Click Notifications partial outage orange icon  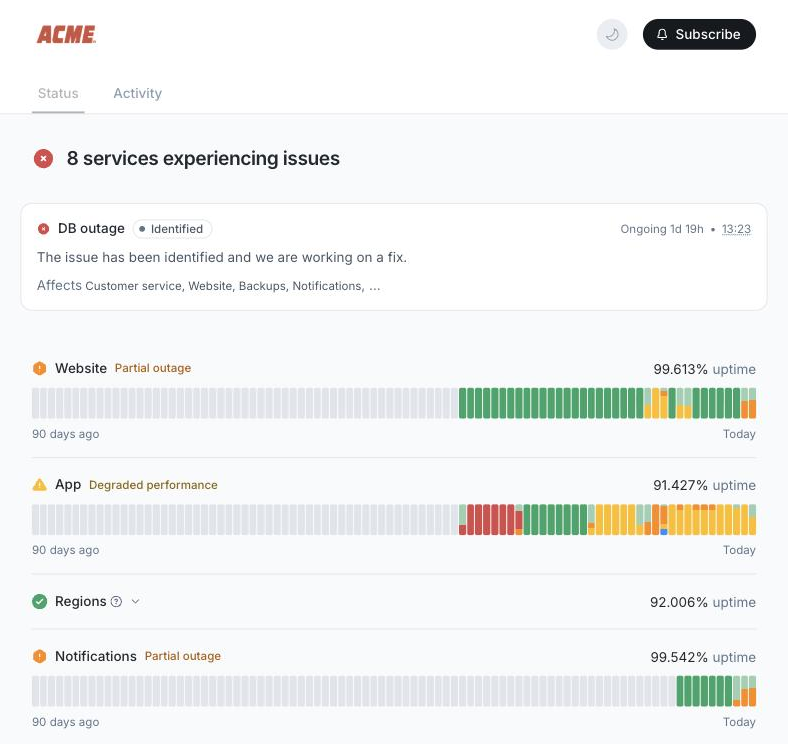coord(39,656)
